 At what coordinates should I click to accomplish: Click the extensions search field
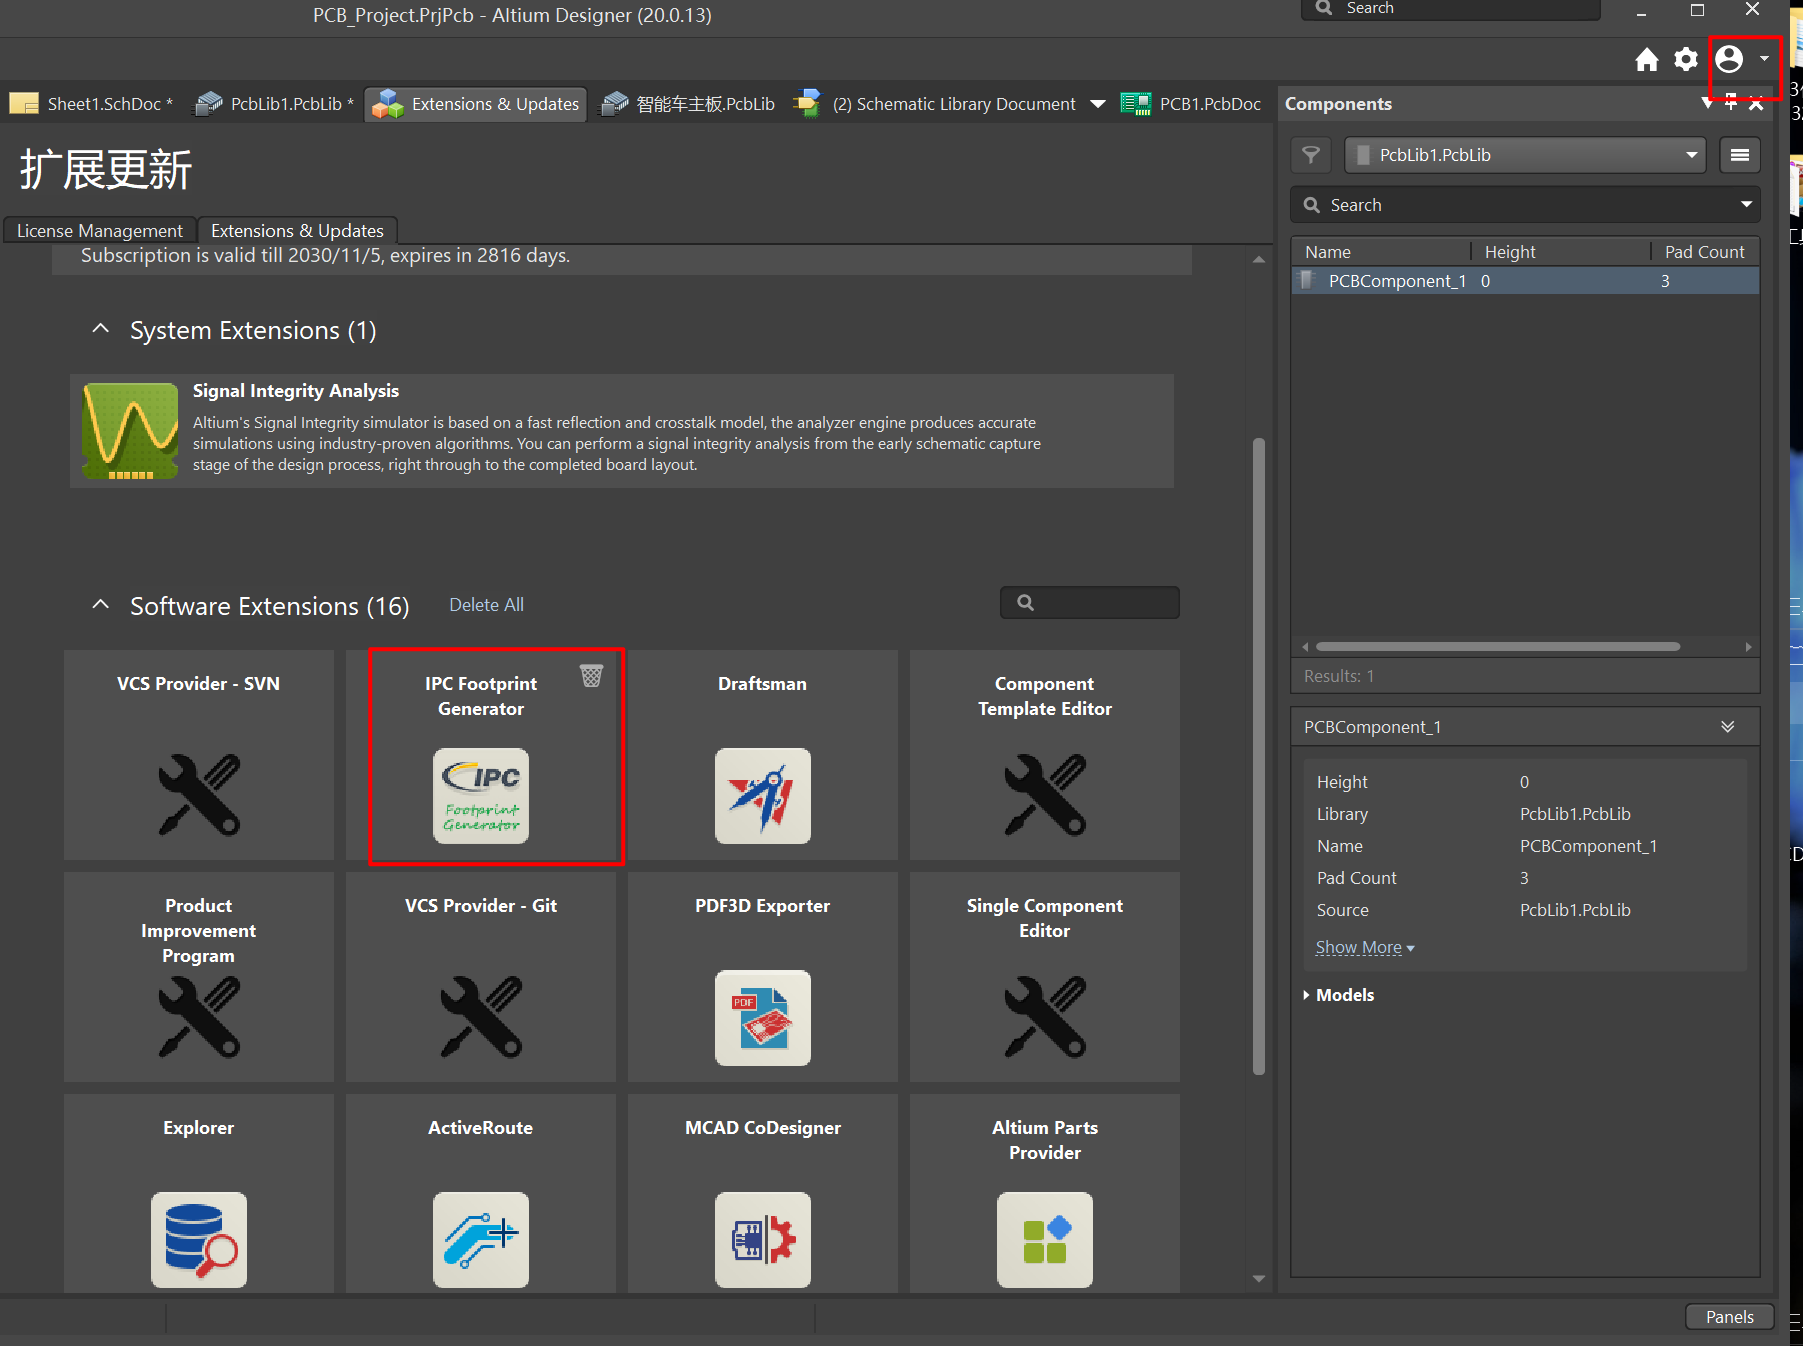point(1090,603)
